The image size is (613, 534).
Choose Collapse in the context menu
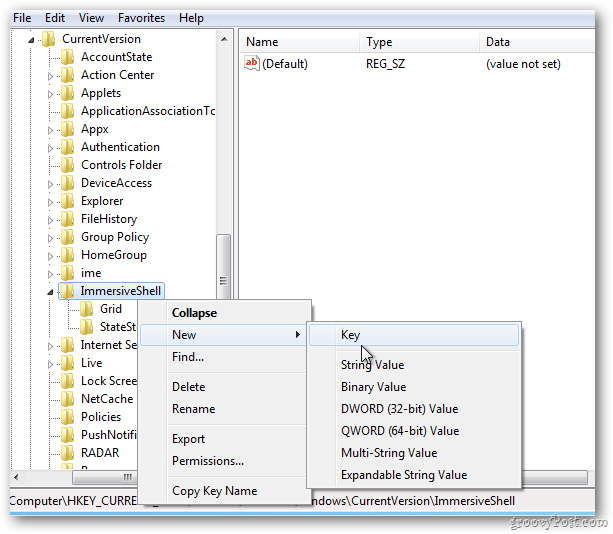tap(226, 313)
